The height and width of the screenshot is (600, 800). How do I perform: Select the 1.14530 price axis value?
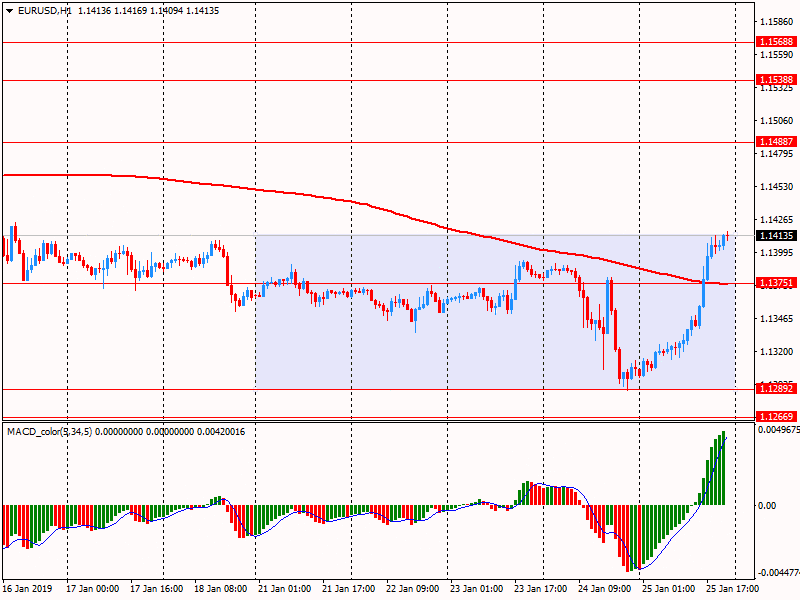pyautogui.click(x=777, y=187)
